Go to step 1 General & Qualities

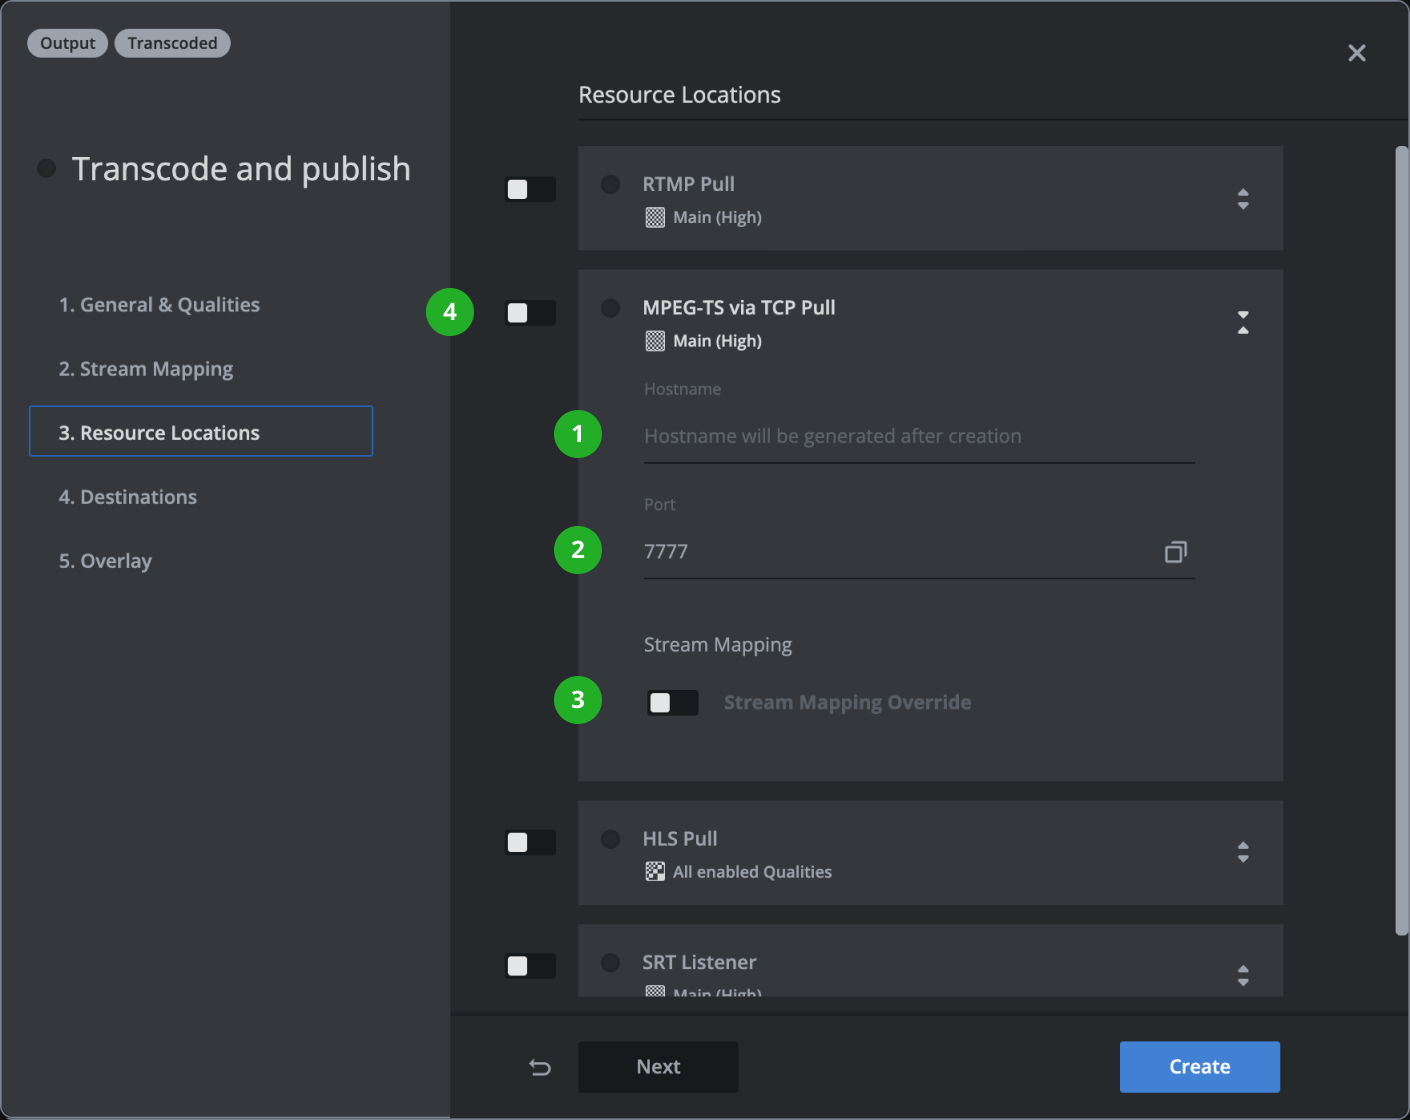tap(159, 305)
